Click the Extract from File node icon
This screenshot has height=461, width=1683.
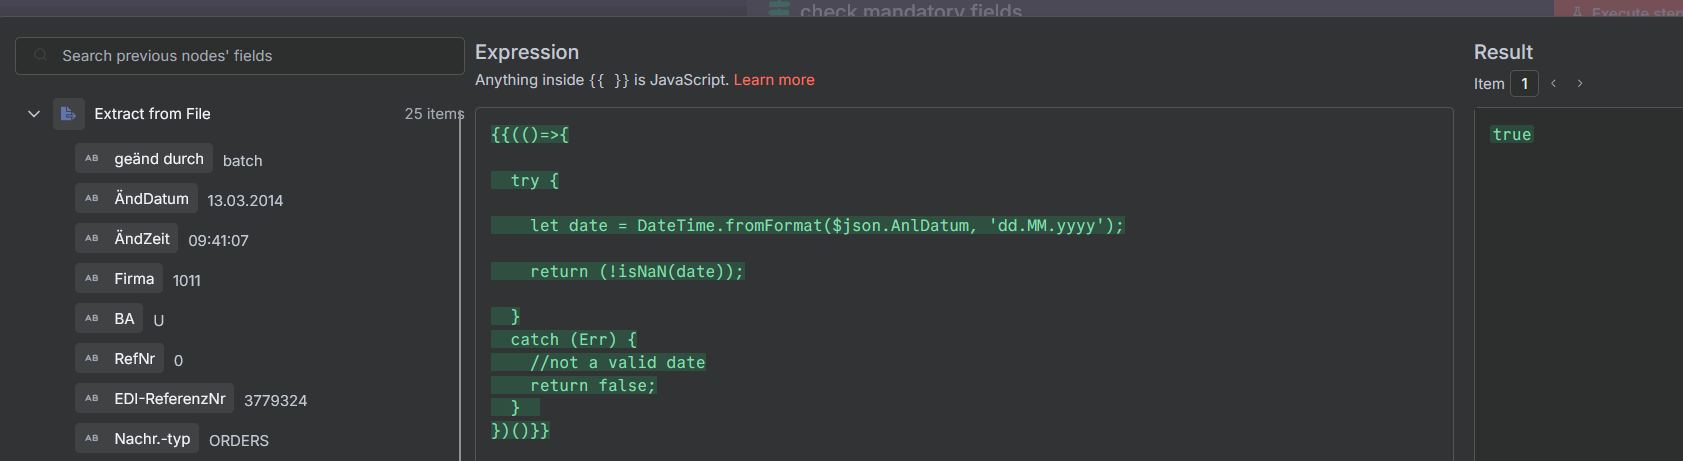click(68, 114)
